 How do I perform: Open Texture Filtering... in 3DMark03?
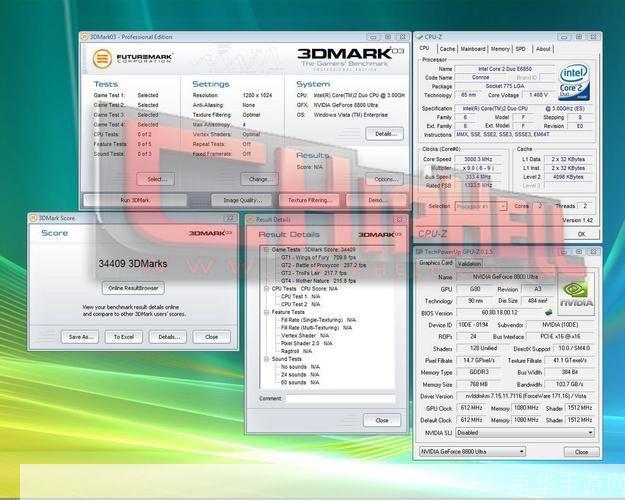click(310, 200)
